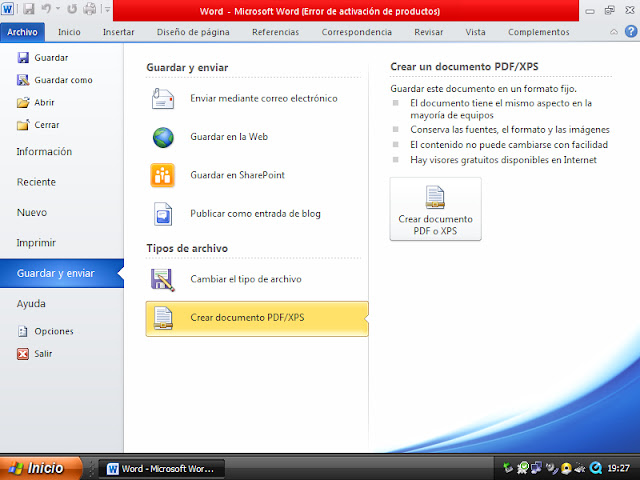Click the email envelope icon
Screen dimensions: 640x480
tap(162, 99)
